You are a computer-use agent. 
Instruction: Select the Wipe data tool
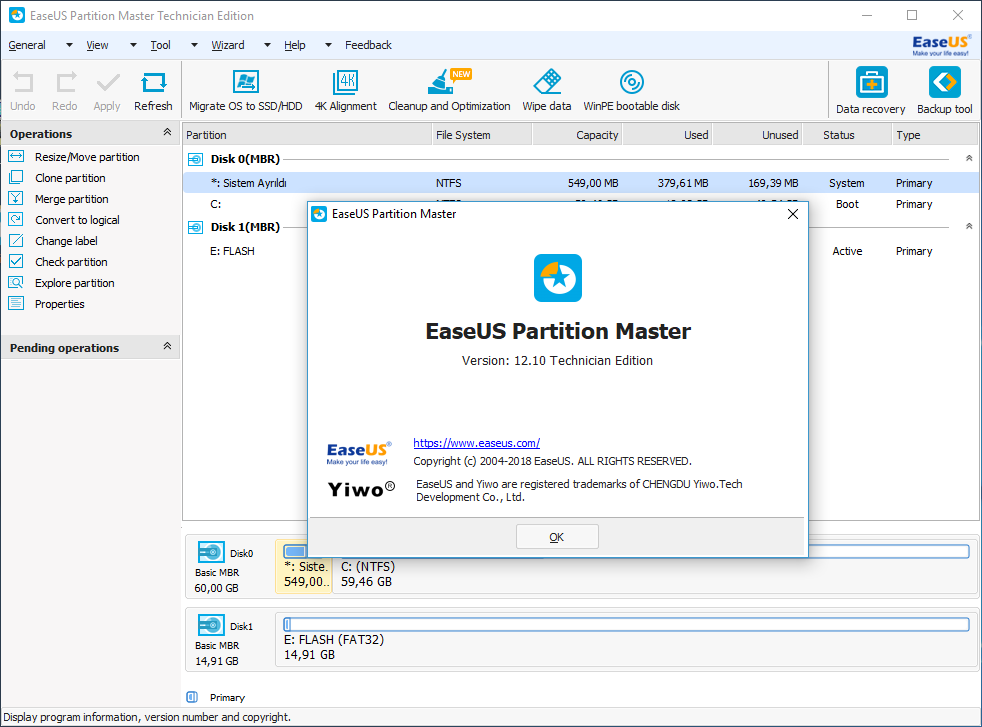pyautogui.click(x=547, y=91)
